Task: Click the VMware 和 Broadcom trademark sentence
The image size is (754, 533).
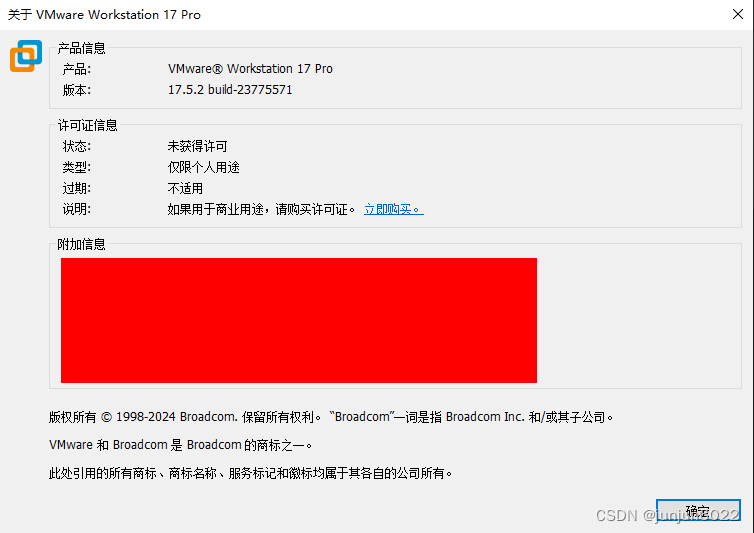Action: tap(181, 445)
